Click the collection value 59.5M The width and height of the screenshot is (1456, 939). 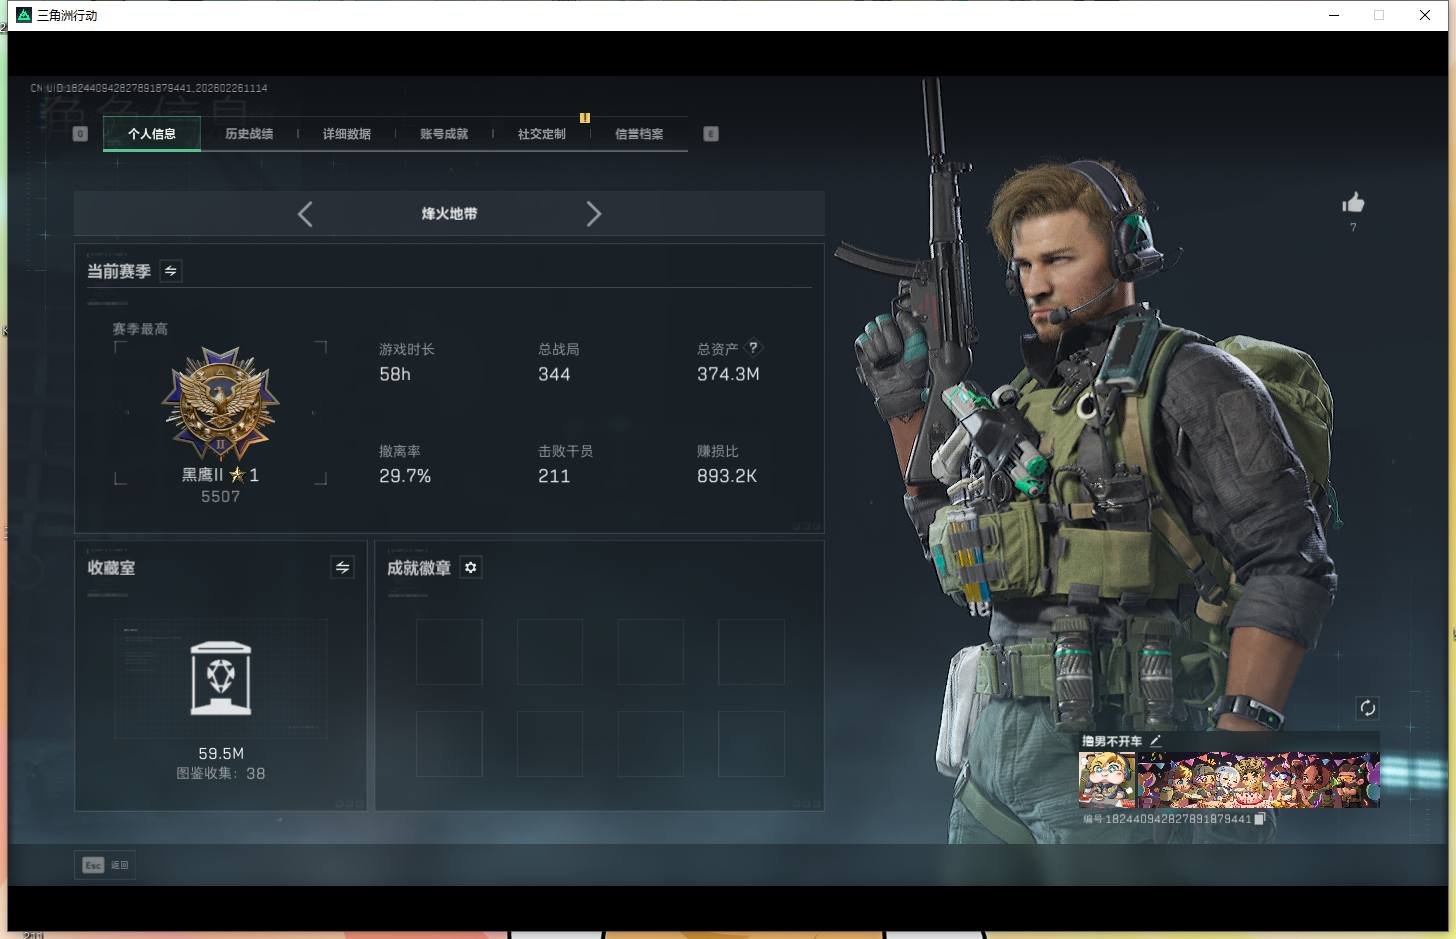(x=221, y=753)
